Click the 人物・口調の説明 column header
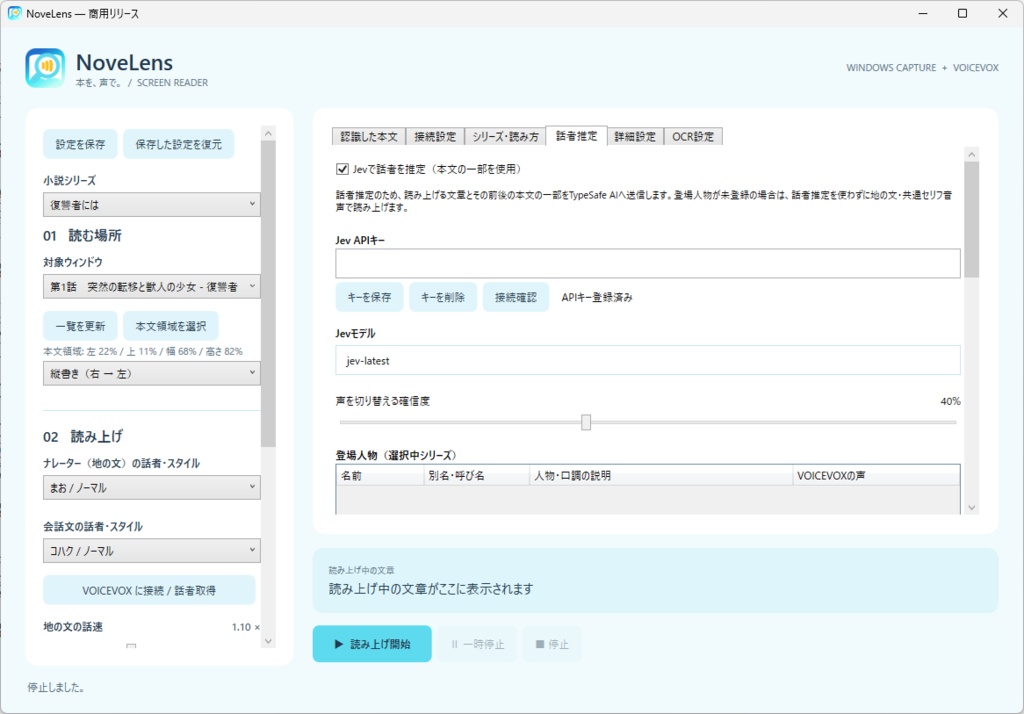Viewport: 1024px width, 714px height. (661, 476)
